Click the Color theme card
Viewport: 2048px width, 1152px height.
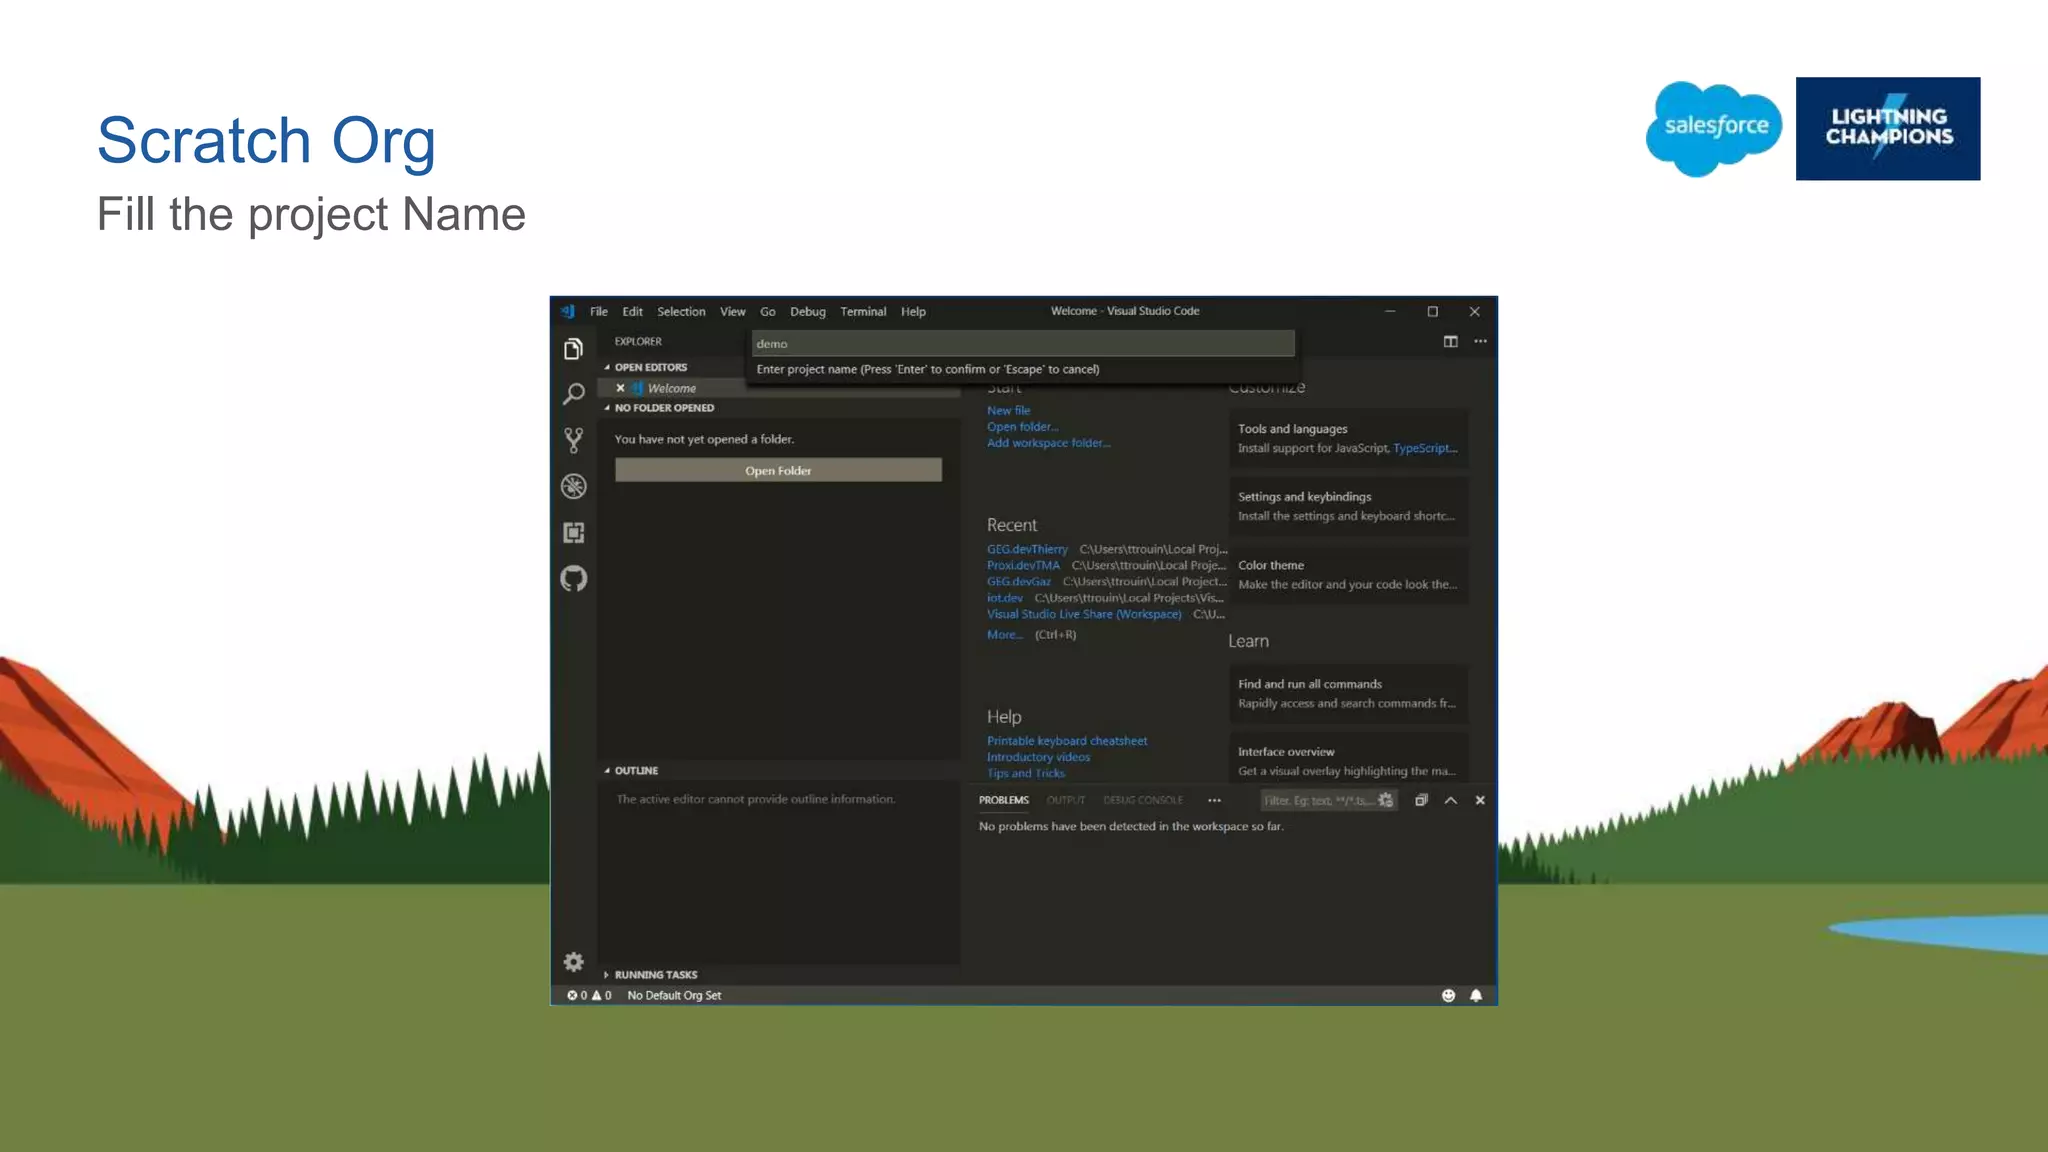point(1348,574)
